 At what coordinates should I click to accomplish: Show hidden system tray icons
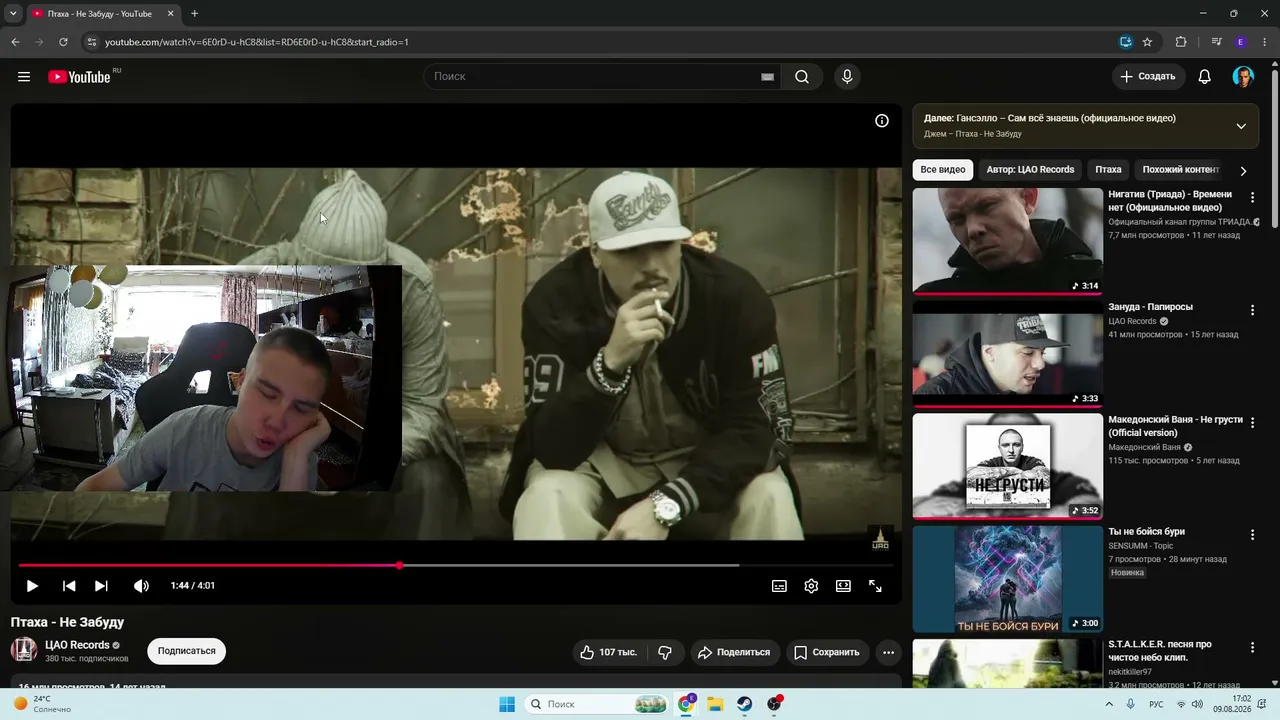tap(1108, 704)
